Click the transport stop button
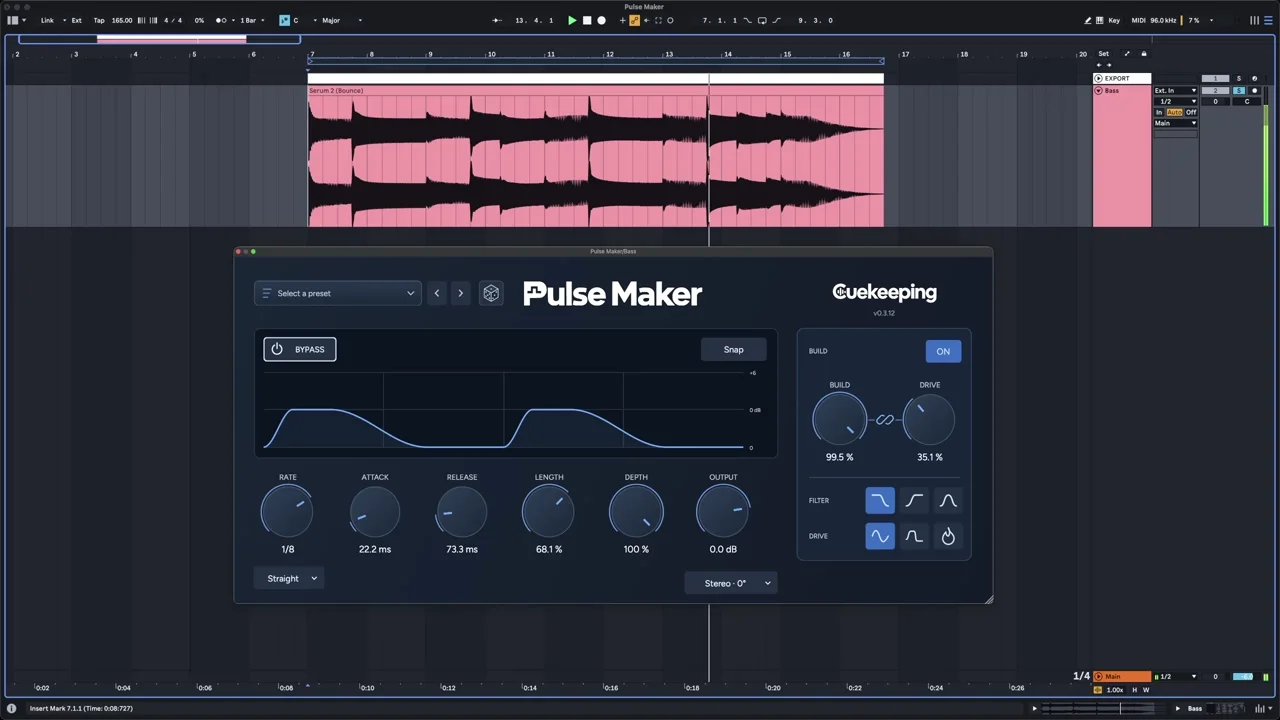Viewport: 1280px width, 720px height. click(x=587, y=20)
